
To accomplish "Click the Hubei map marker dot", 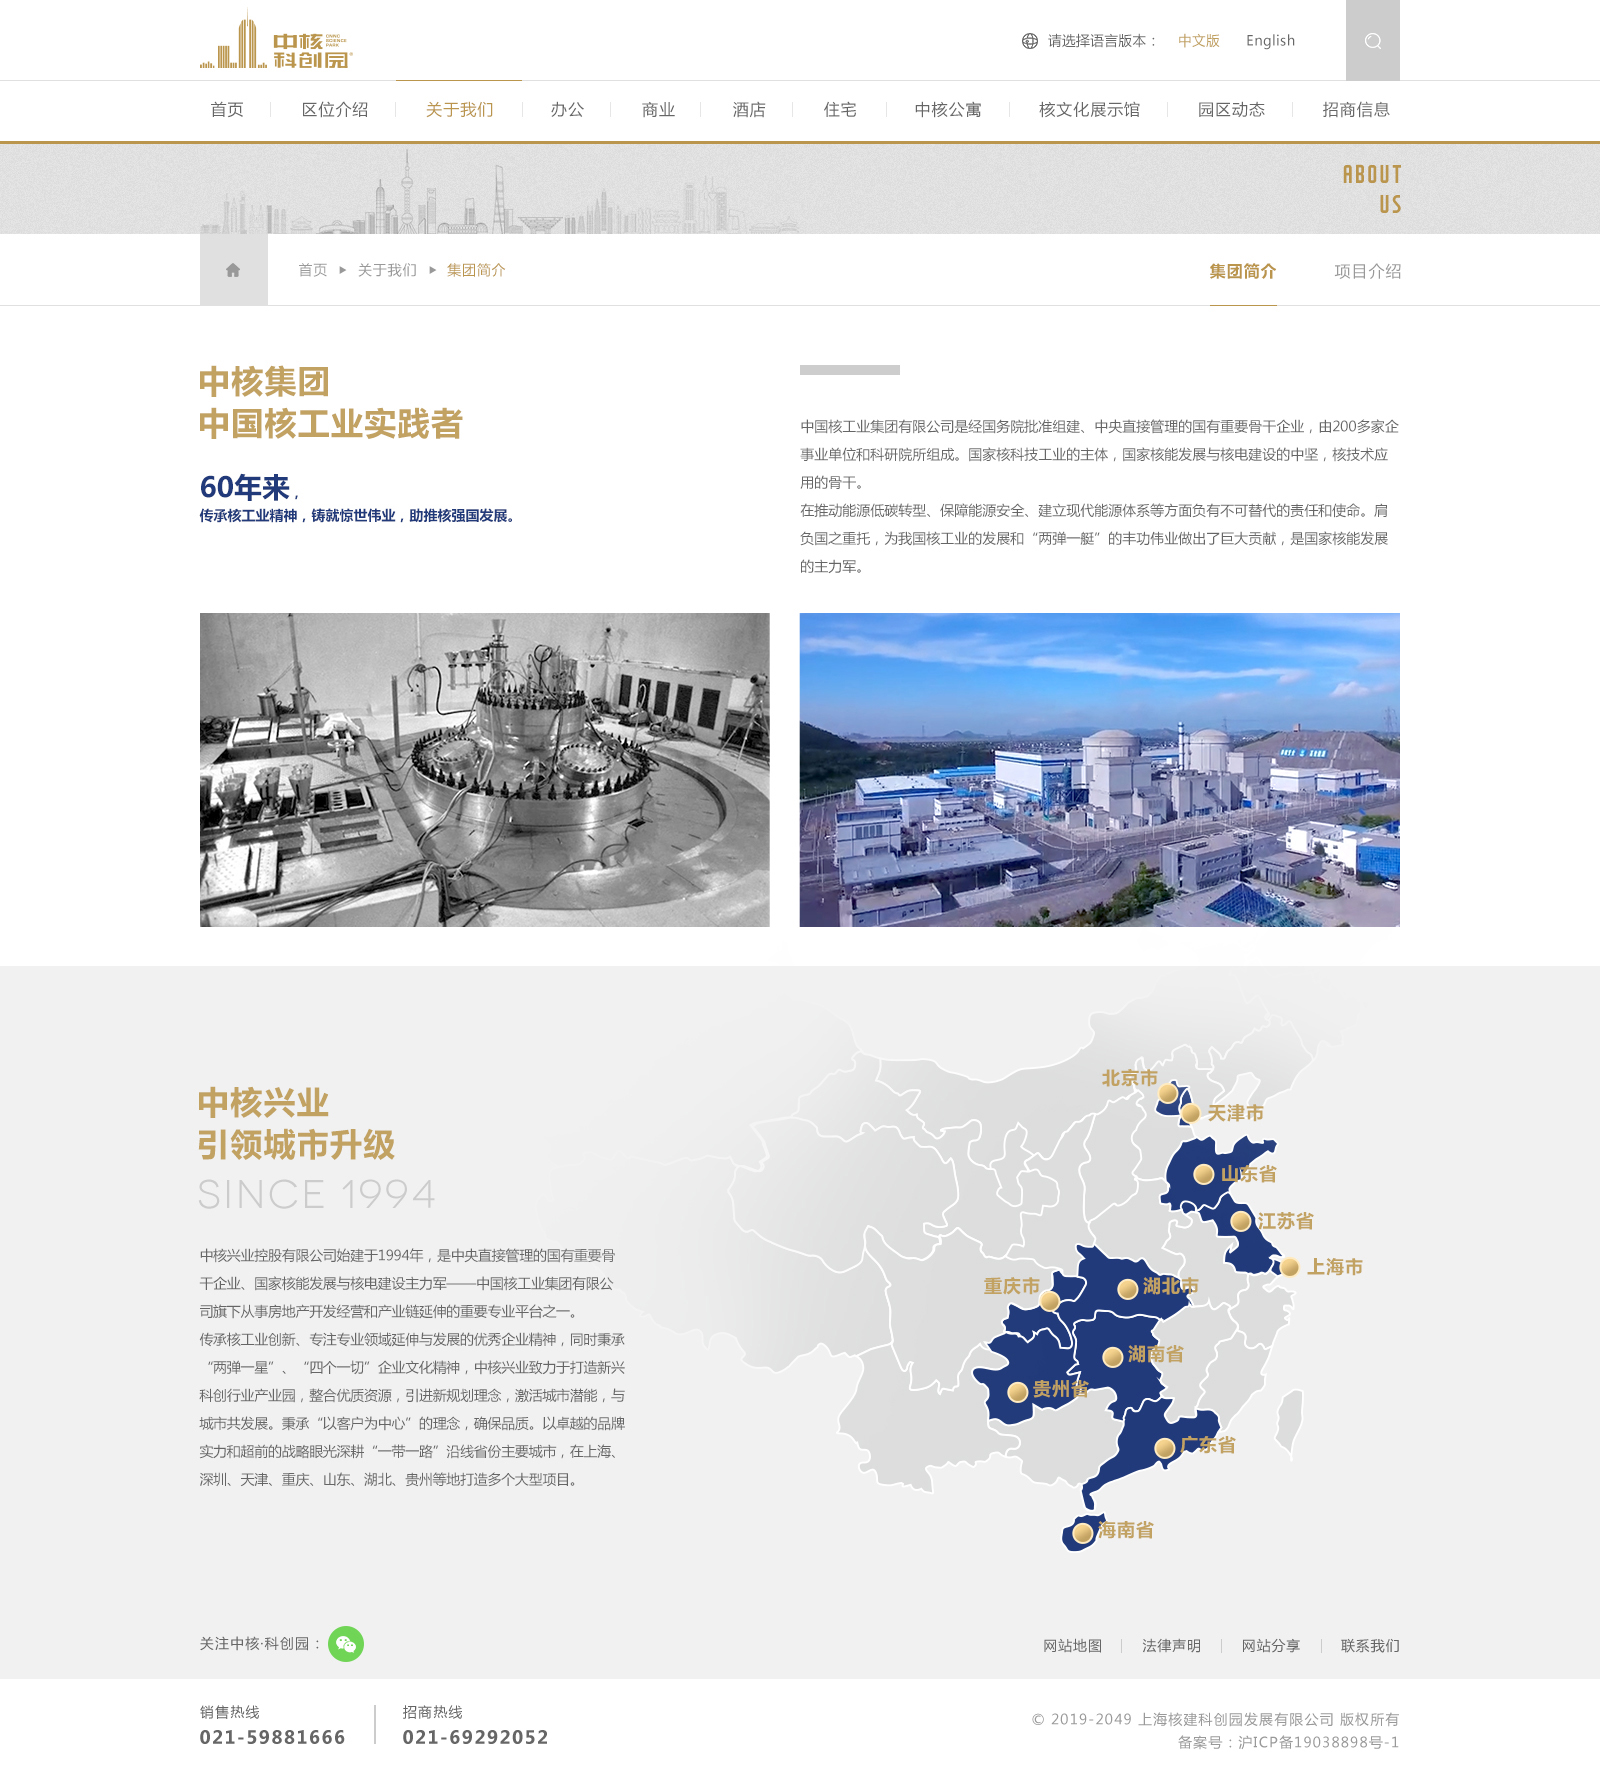I will pyautogui.click(x=1128, y=1289).
